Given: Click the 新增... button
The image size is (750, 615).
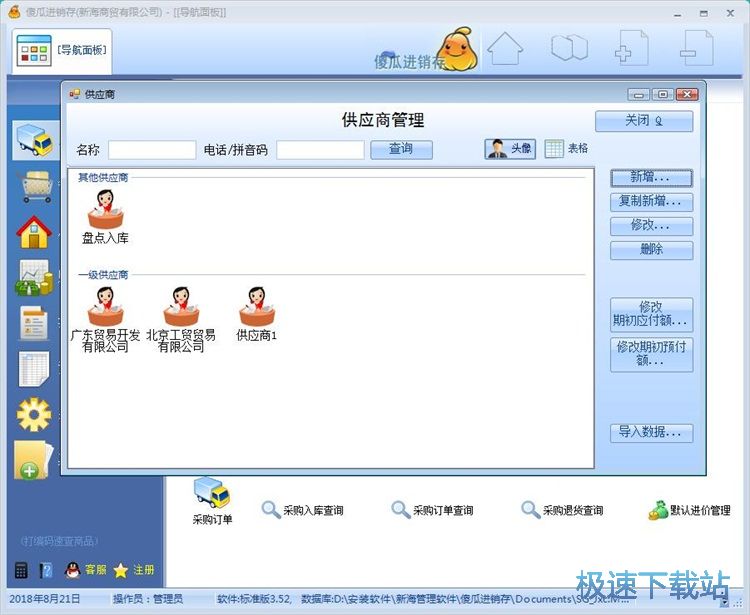Looking at the screenshot, I should (x=651, y=177).
